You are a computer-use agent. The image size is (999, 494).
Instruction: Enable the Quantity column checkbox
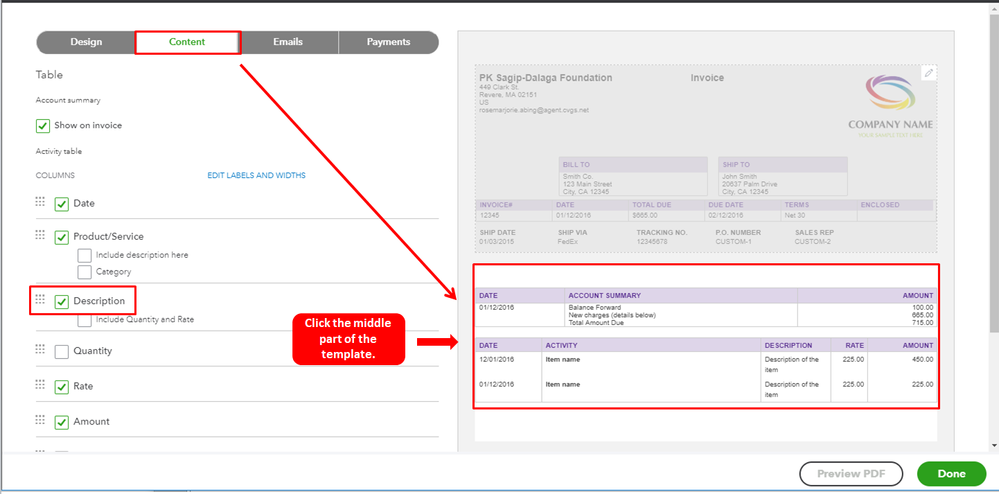pos(62,351)
